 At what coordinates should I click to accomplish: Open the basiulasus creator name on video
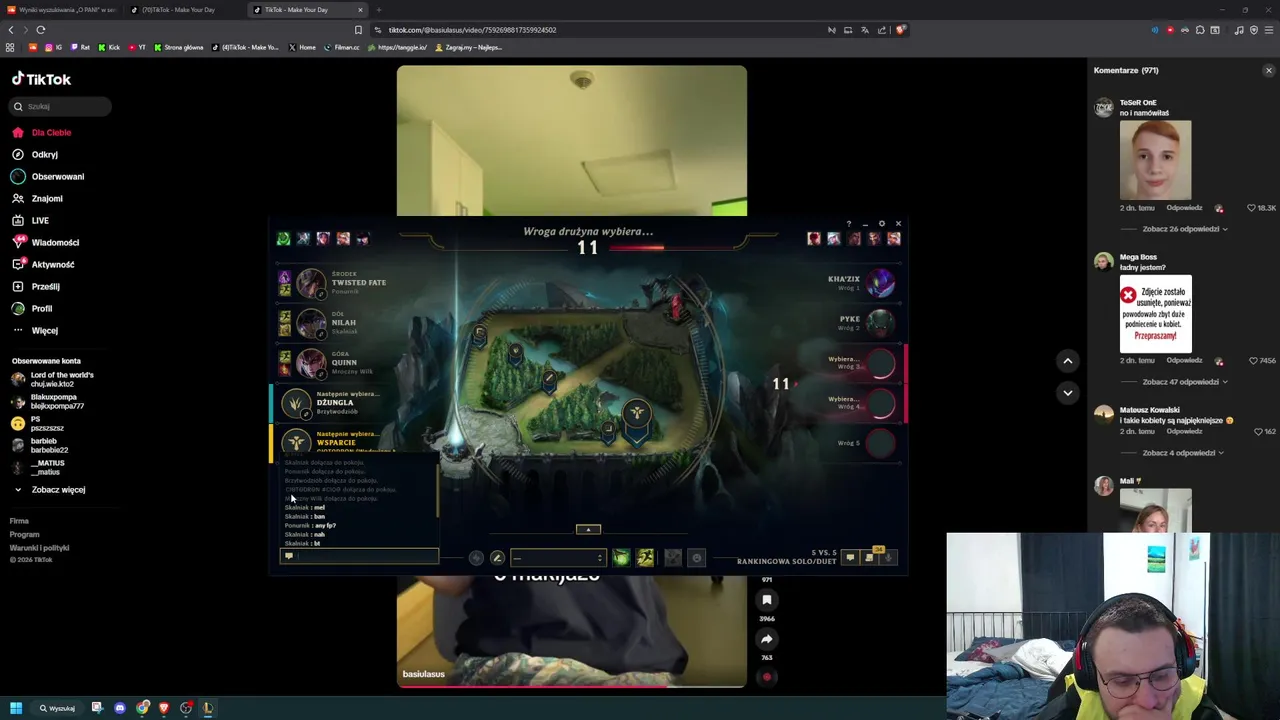[423, 674]
